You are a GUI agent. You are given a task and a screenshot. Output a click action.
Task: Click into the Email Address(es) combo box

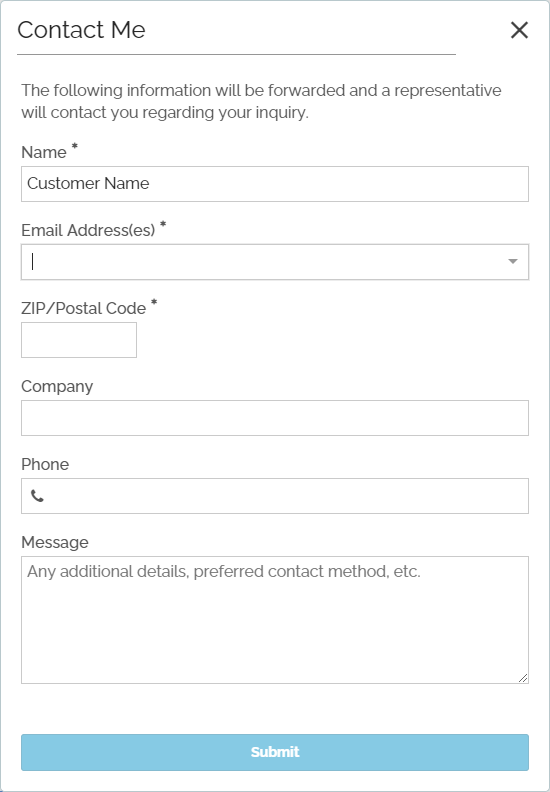275,262
